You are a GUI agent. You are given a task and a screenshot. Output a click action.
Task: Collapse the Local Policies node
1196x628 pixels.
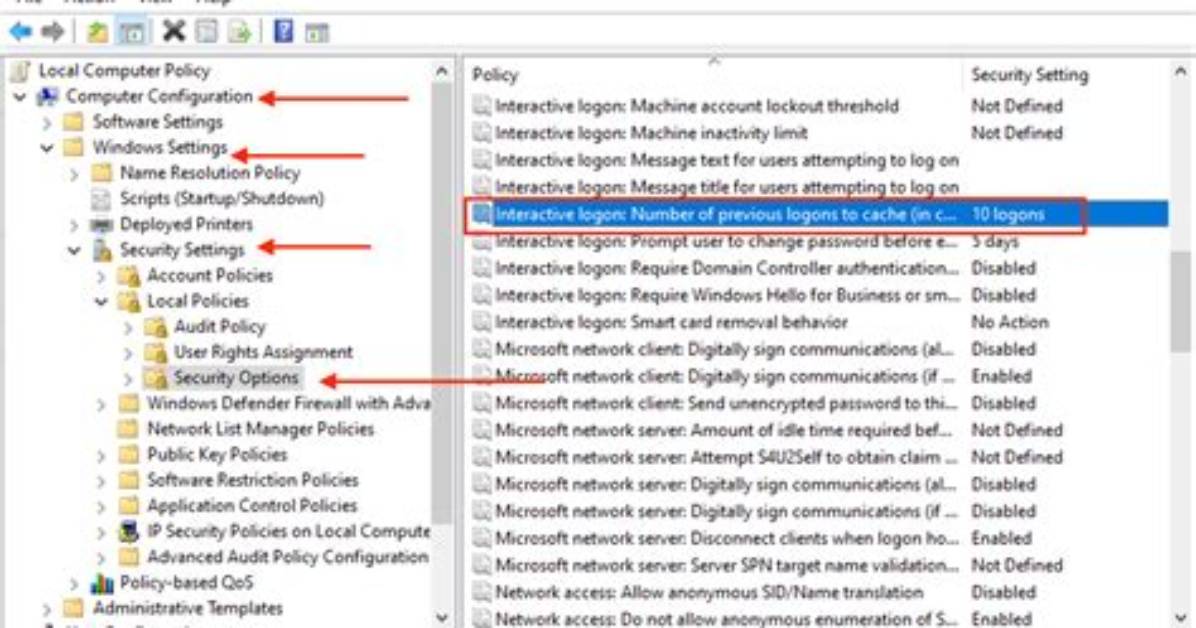pos(101,301)
